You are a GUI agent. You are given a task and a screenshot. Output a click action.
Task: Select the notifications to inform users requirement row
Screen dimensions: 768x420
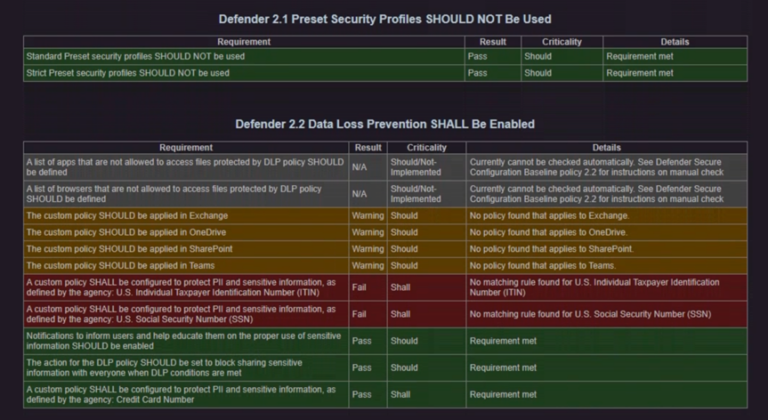pyautogui.click(x=185, y=341)
